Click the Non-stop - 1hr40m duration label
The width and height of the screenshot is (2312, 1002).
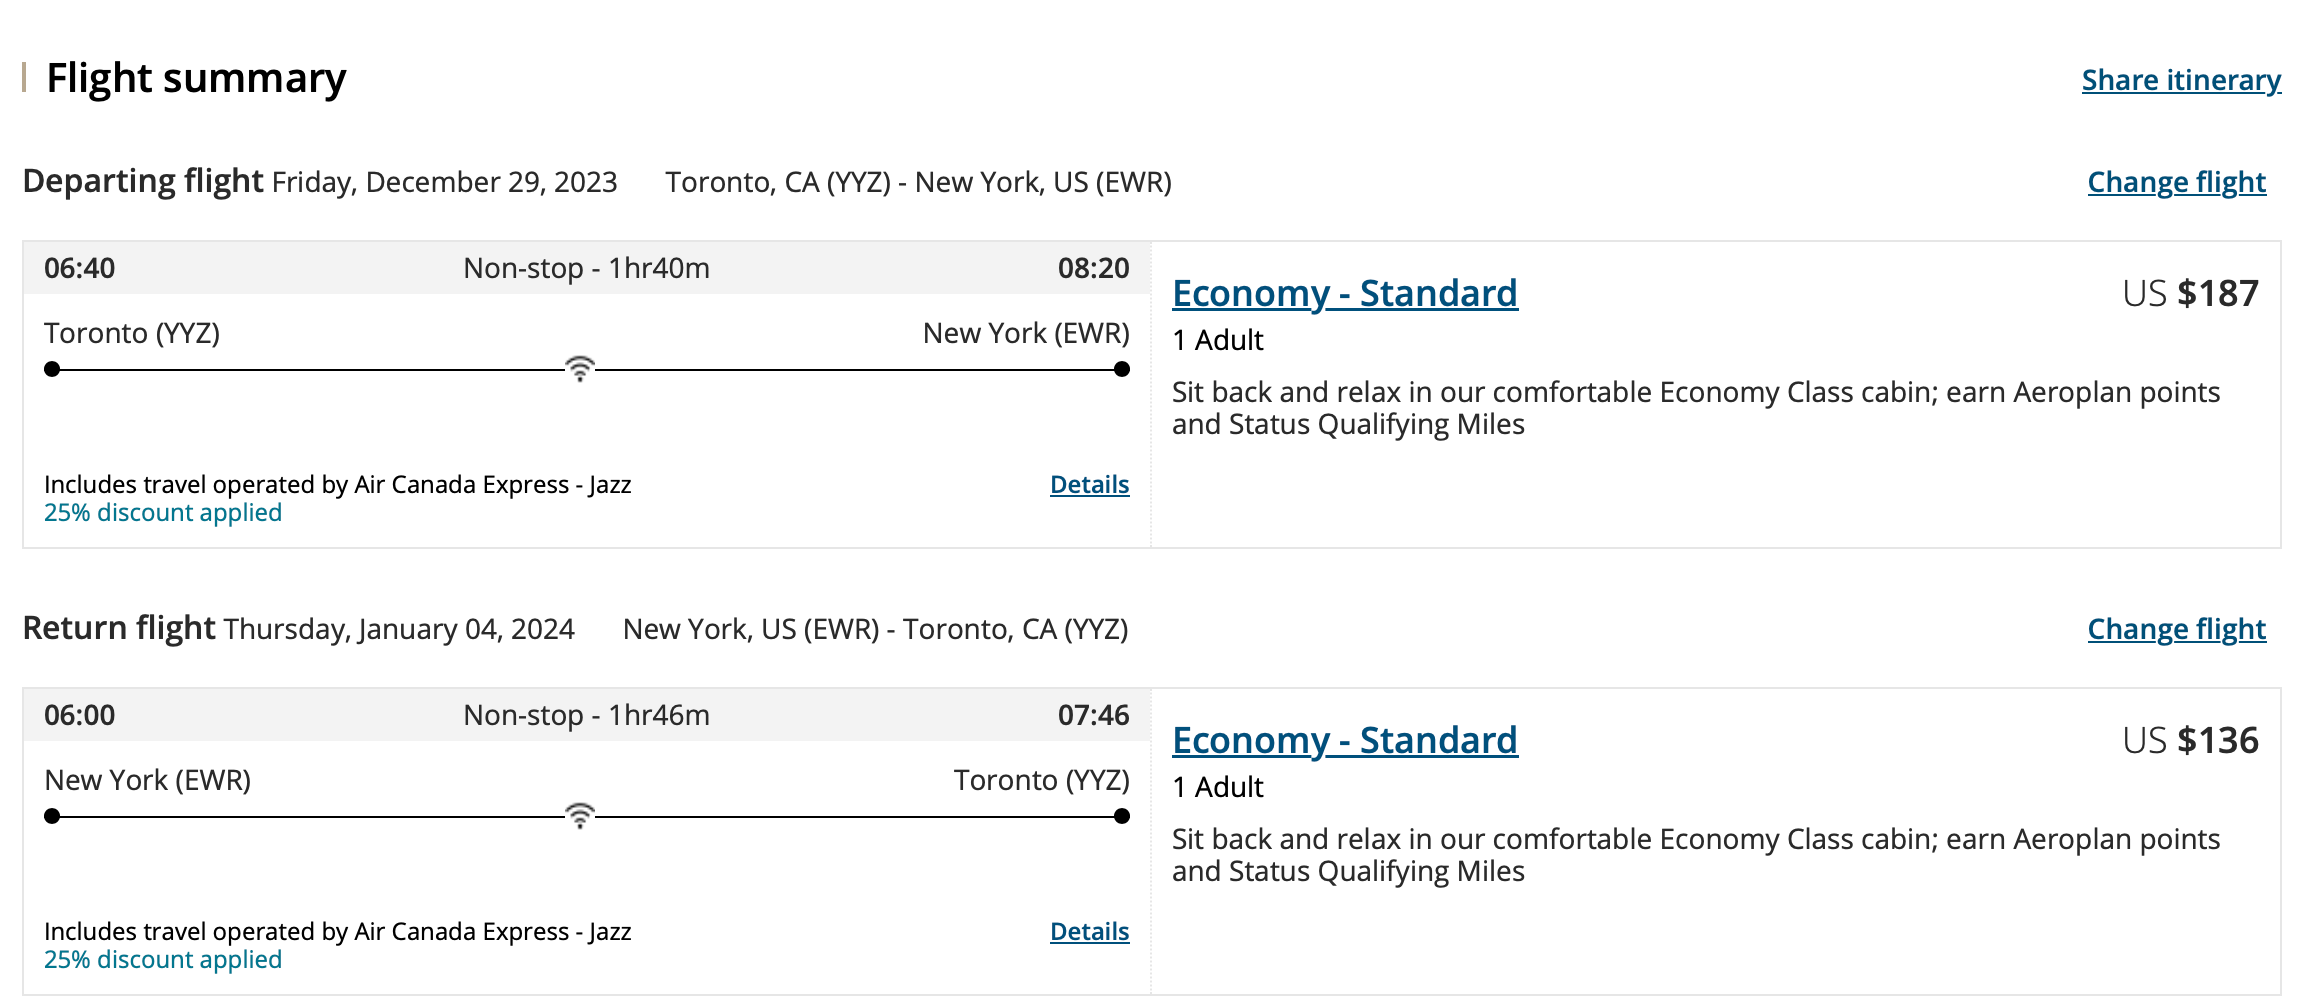click(586, 268)
